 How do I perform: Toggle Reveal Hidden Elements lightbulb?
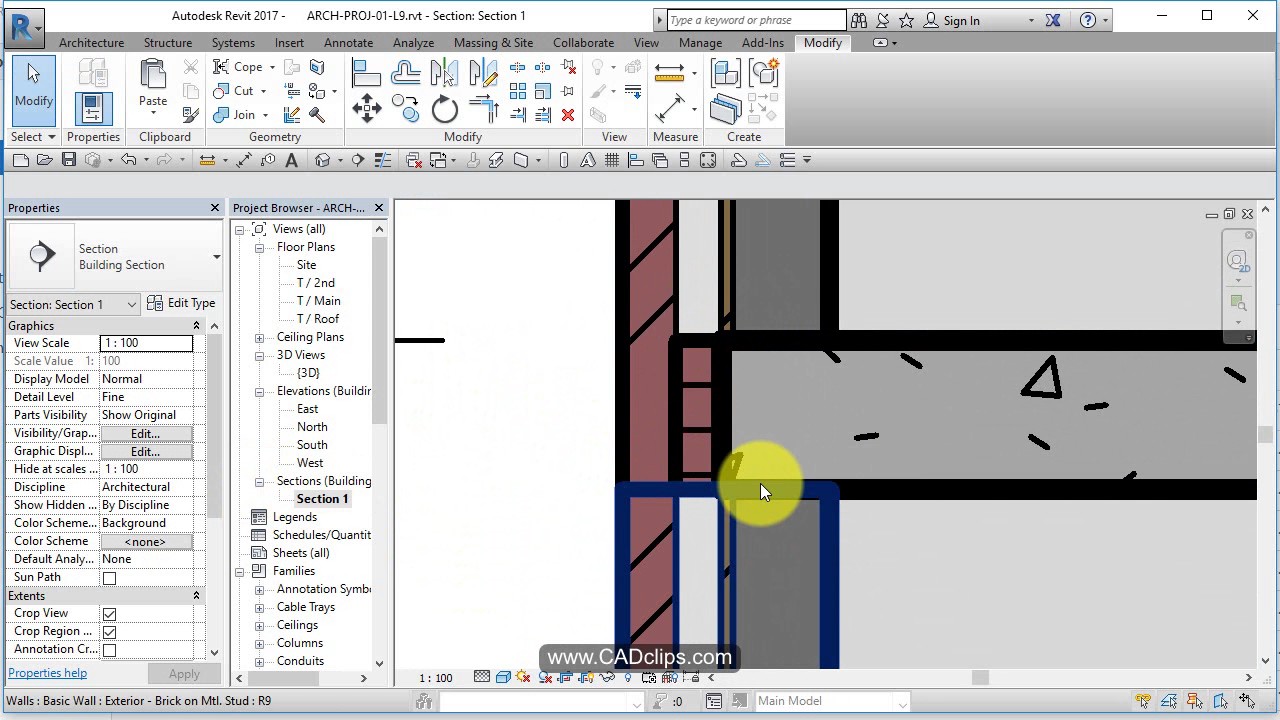click(x=628, y=677)
